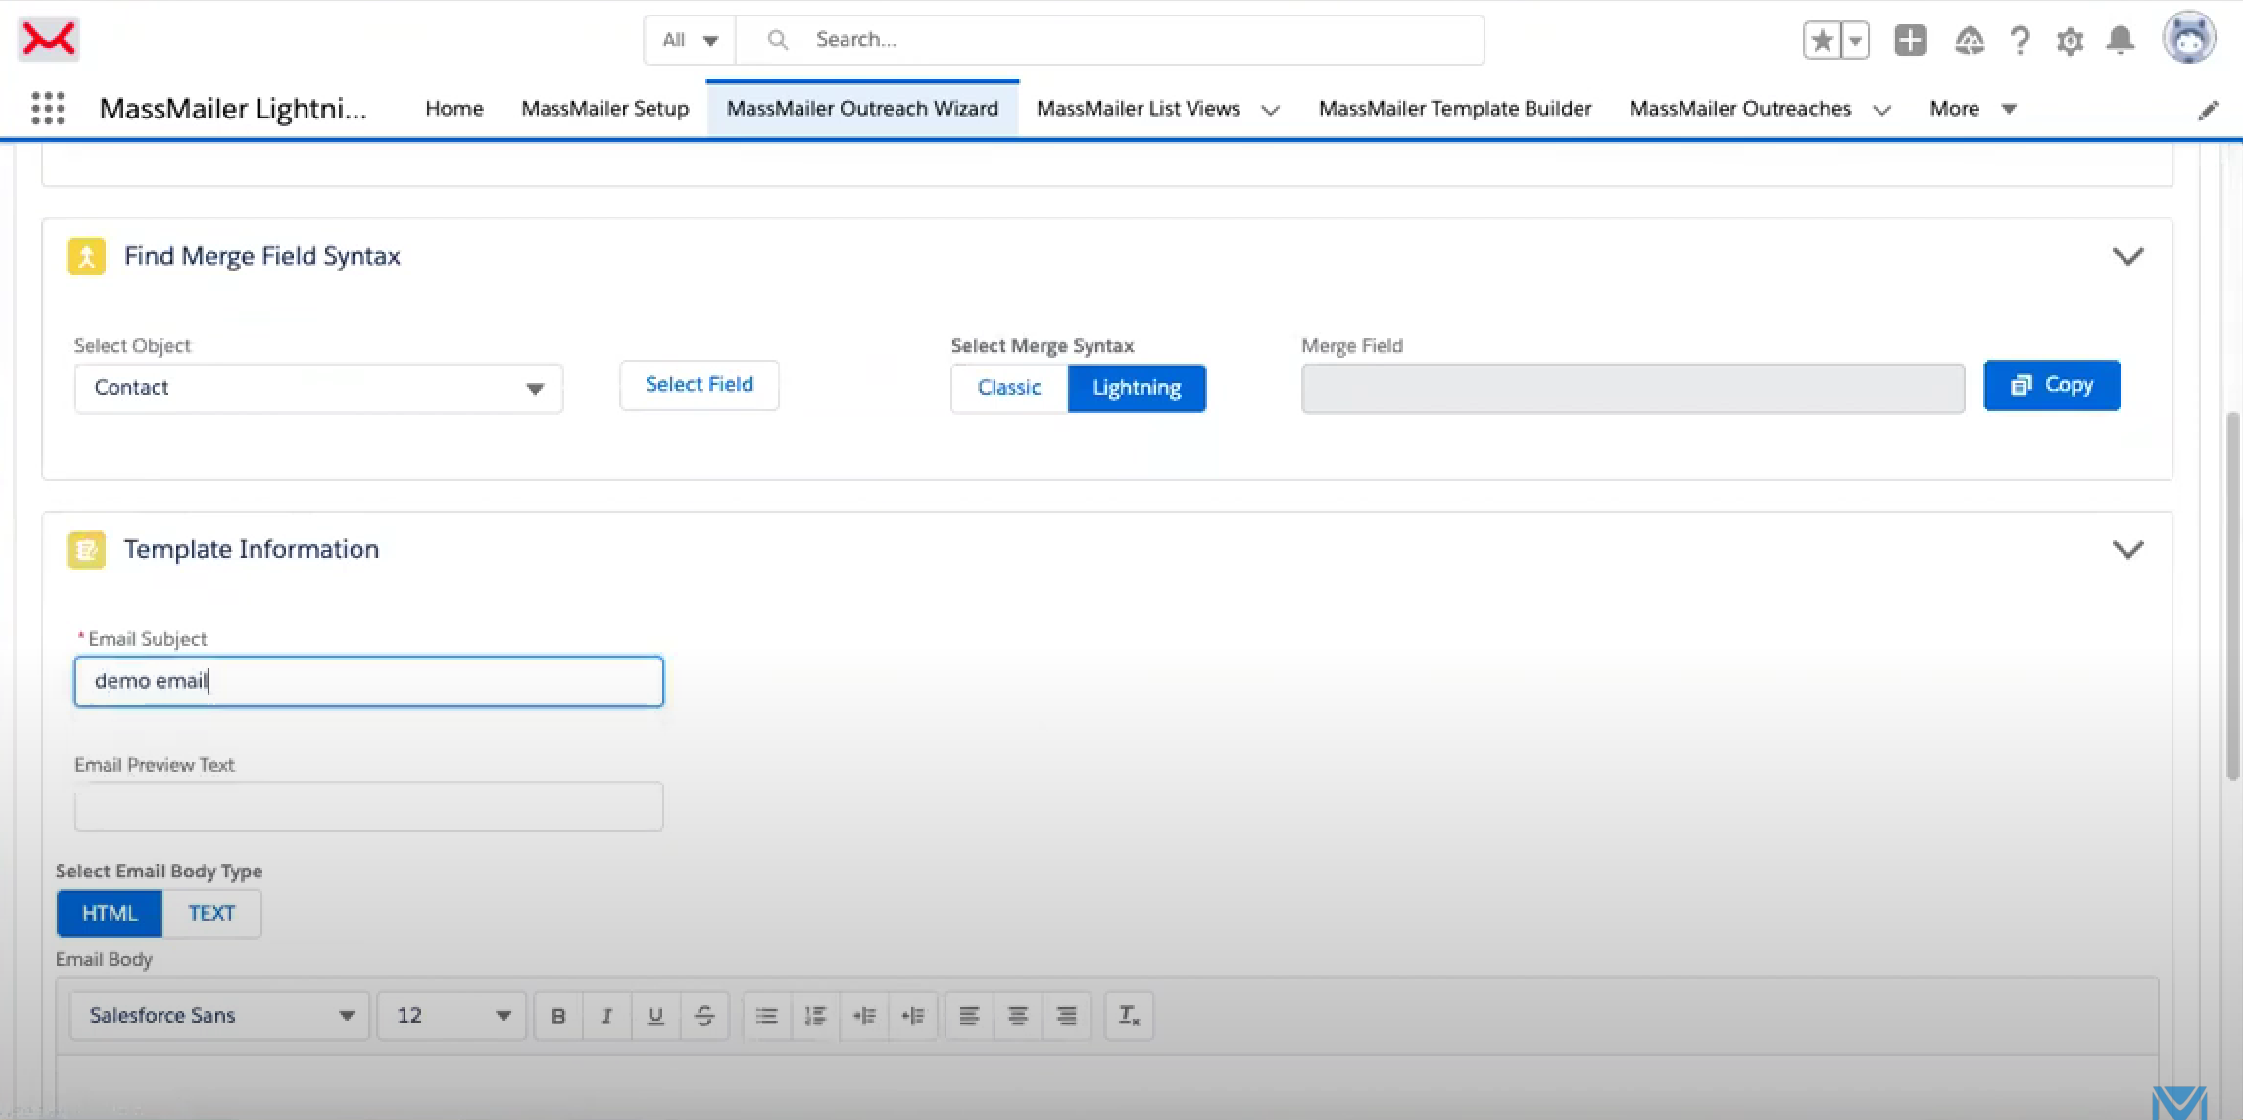The width and height of the screenshot is (2243, 1120).
Task: Open the MassMailer Template Builder tab
Action: tap(1455, 109)
